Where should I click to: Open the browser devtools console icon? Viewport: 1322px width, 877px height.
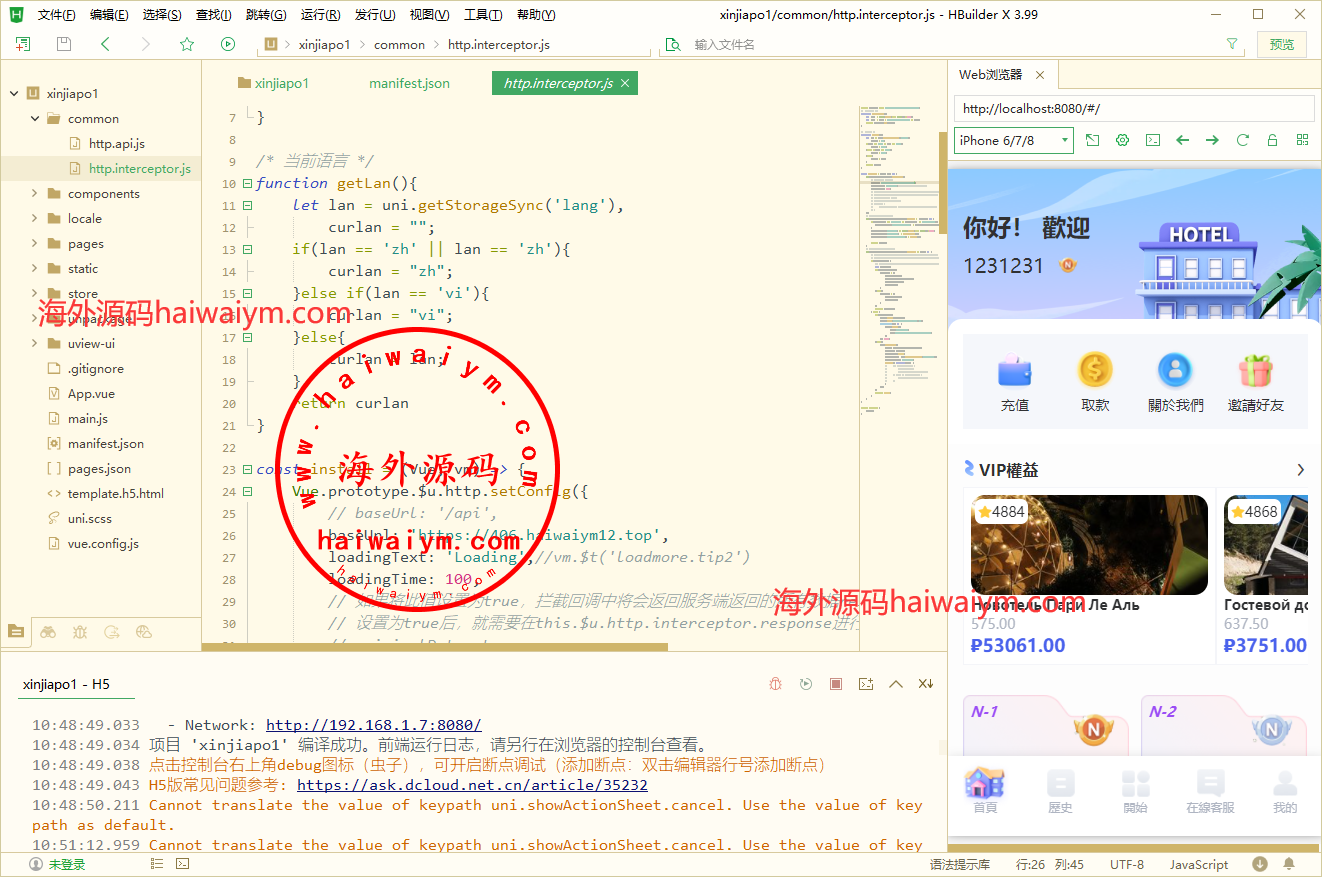[1152, 141]
